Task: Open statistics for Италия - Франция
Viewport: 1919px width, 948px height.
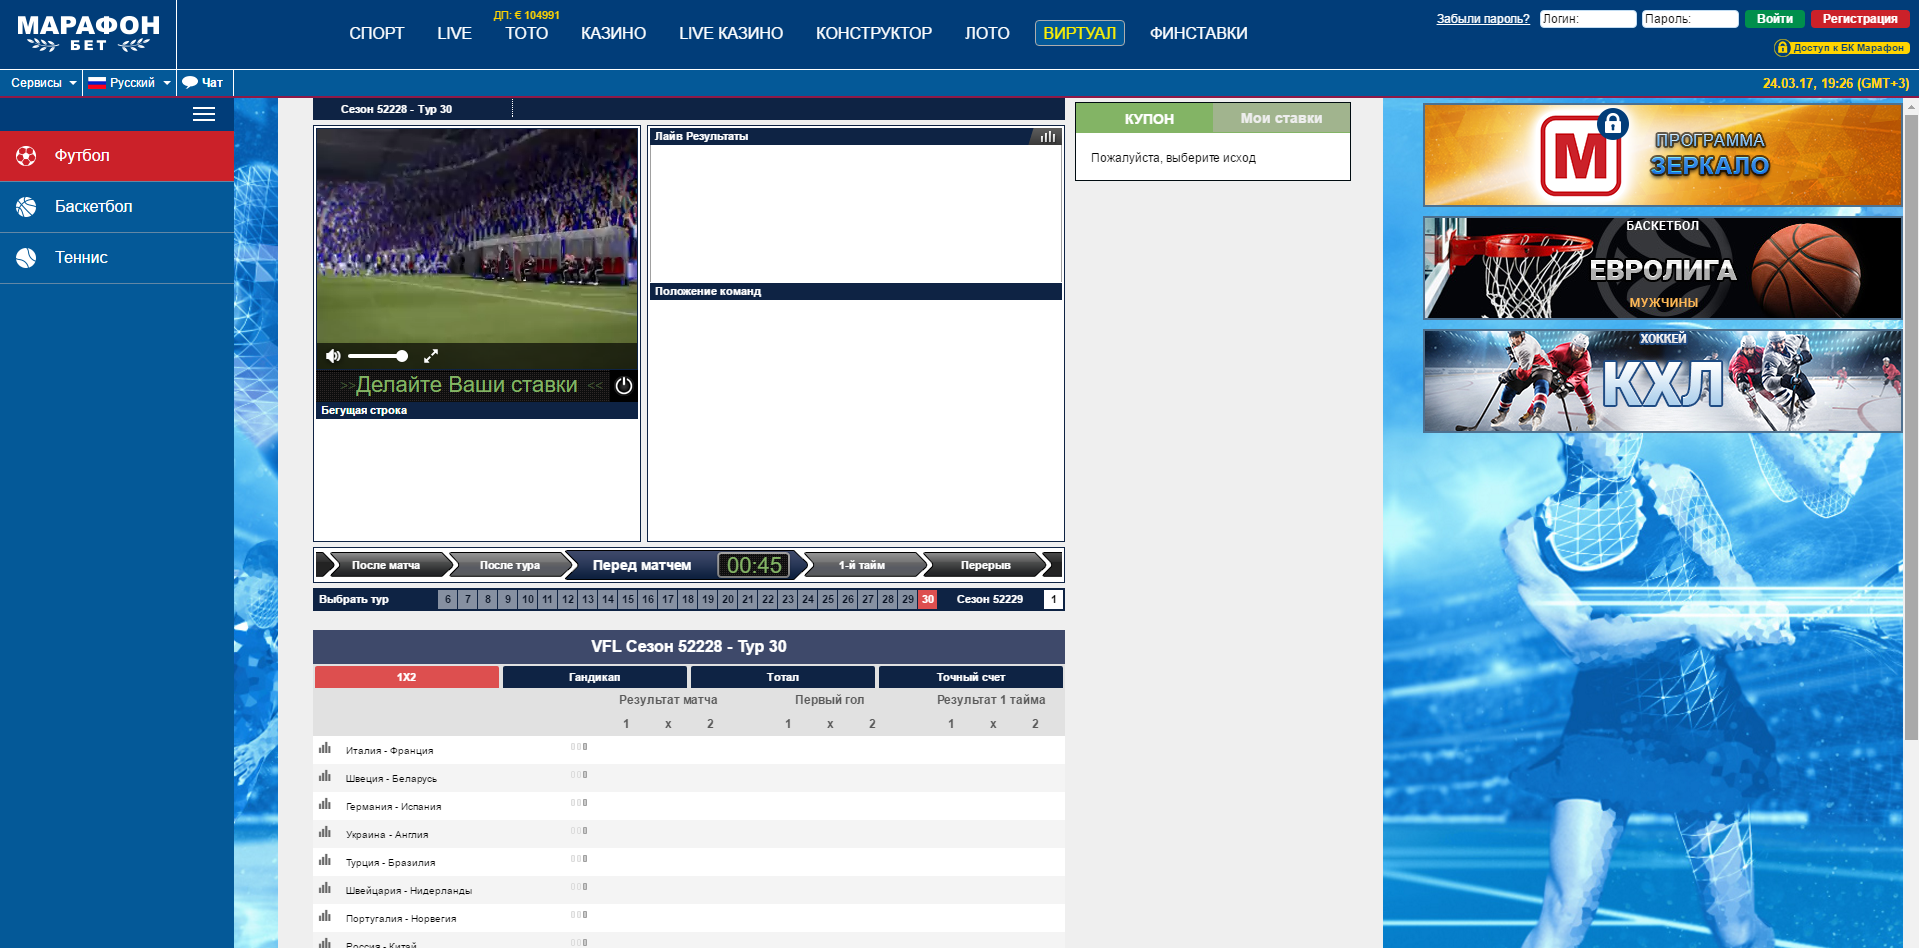Action: [325, 748]
